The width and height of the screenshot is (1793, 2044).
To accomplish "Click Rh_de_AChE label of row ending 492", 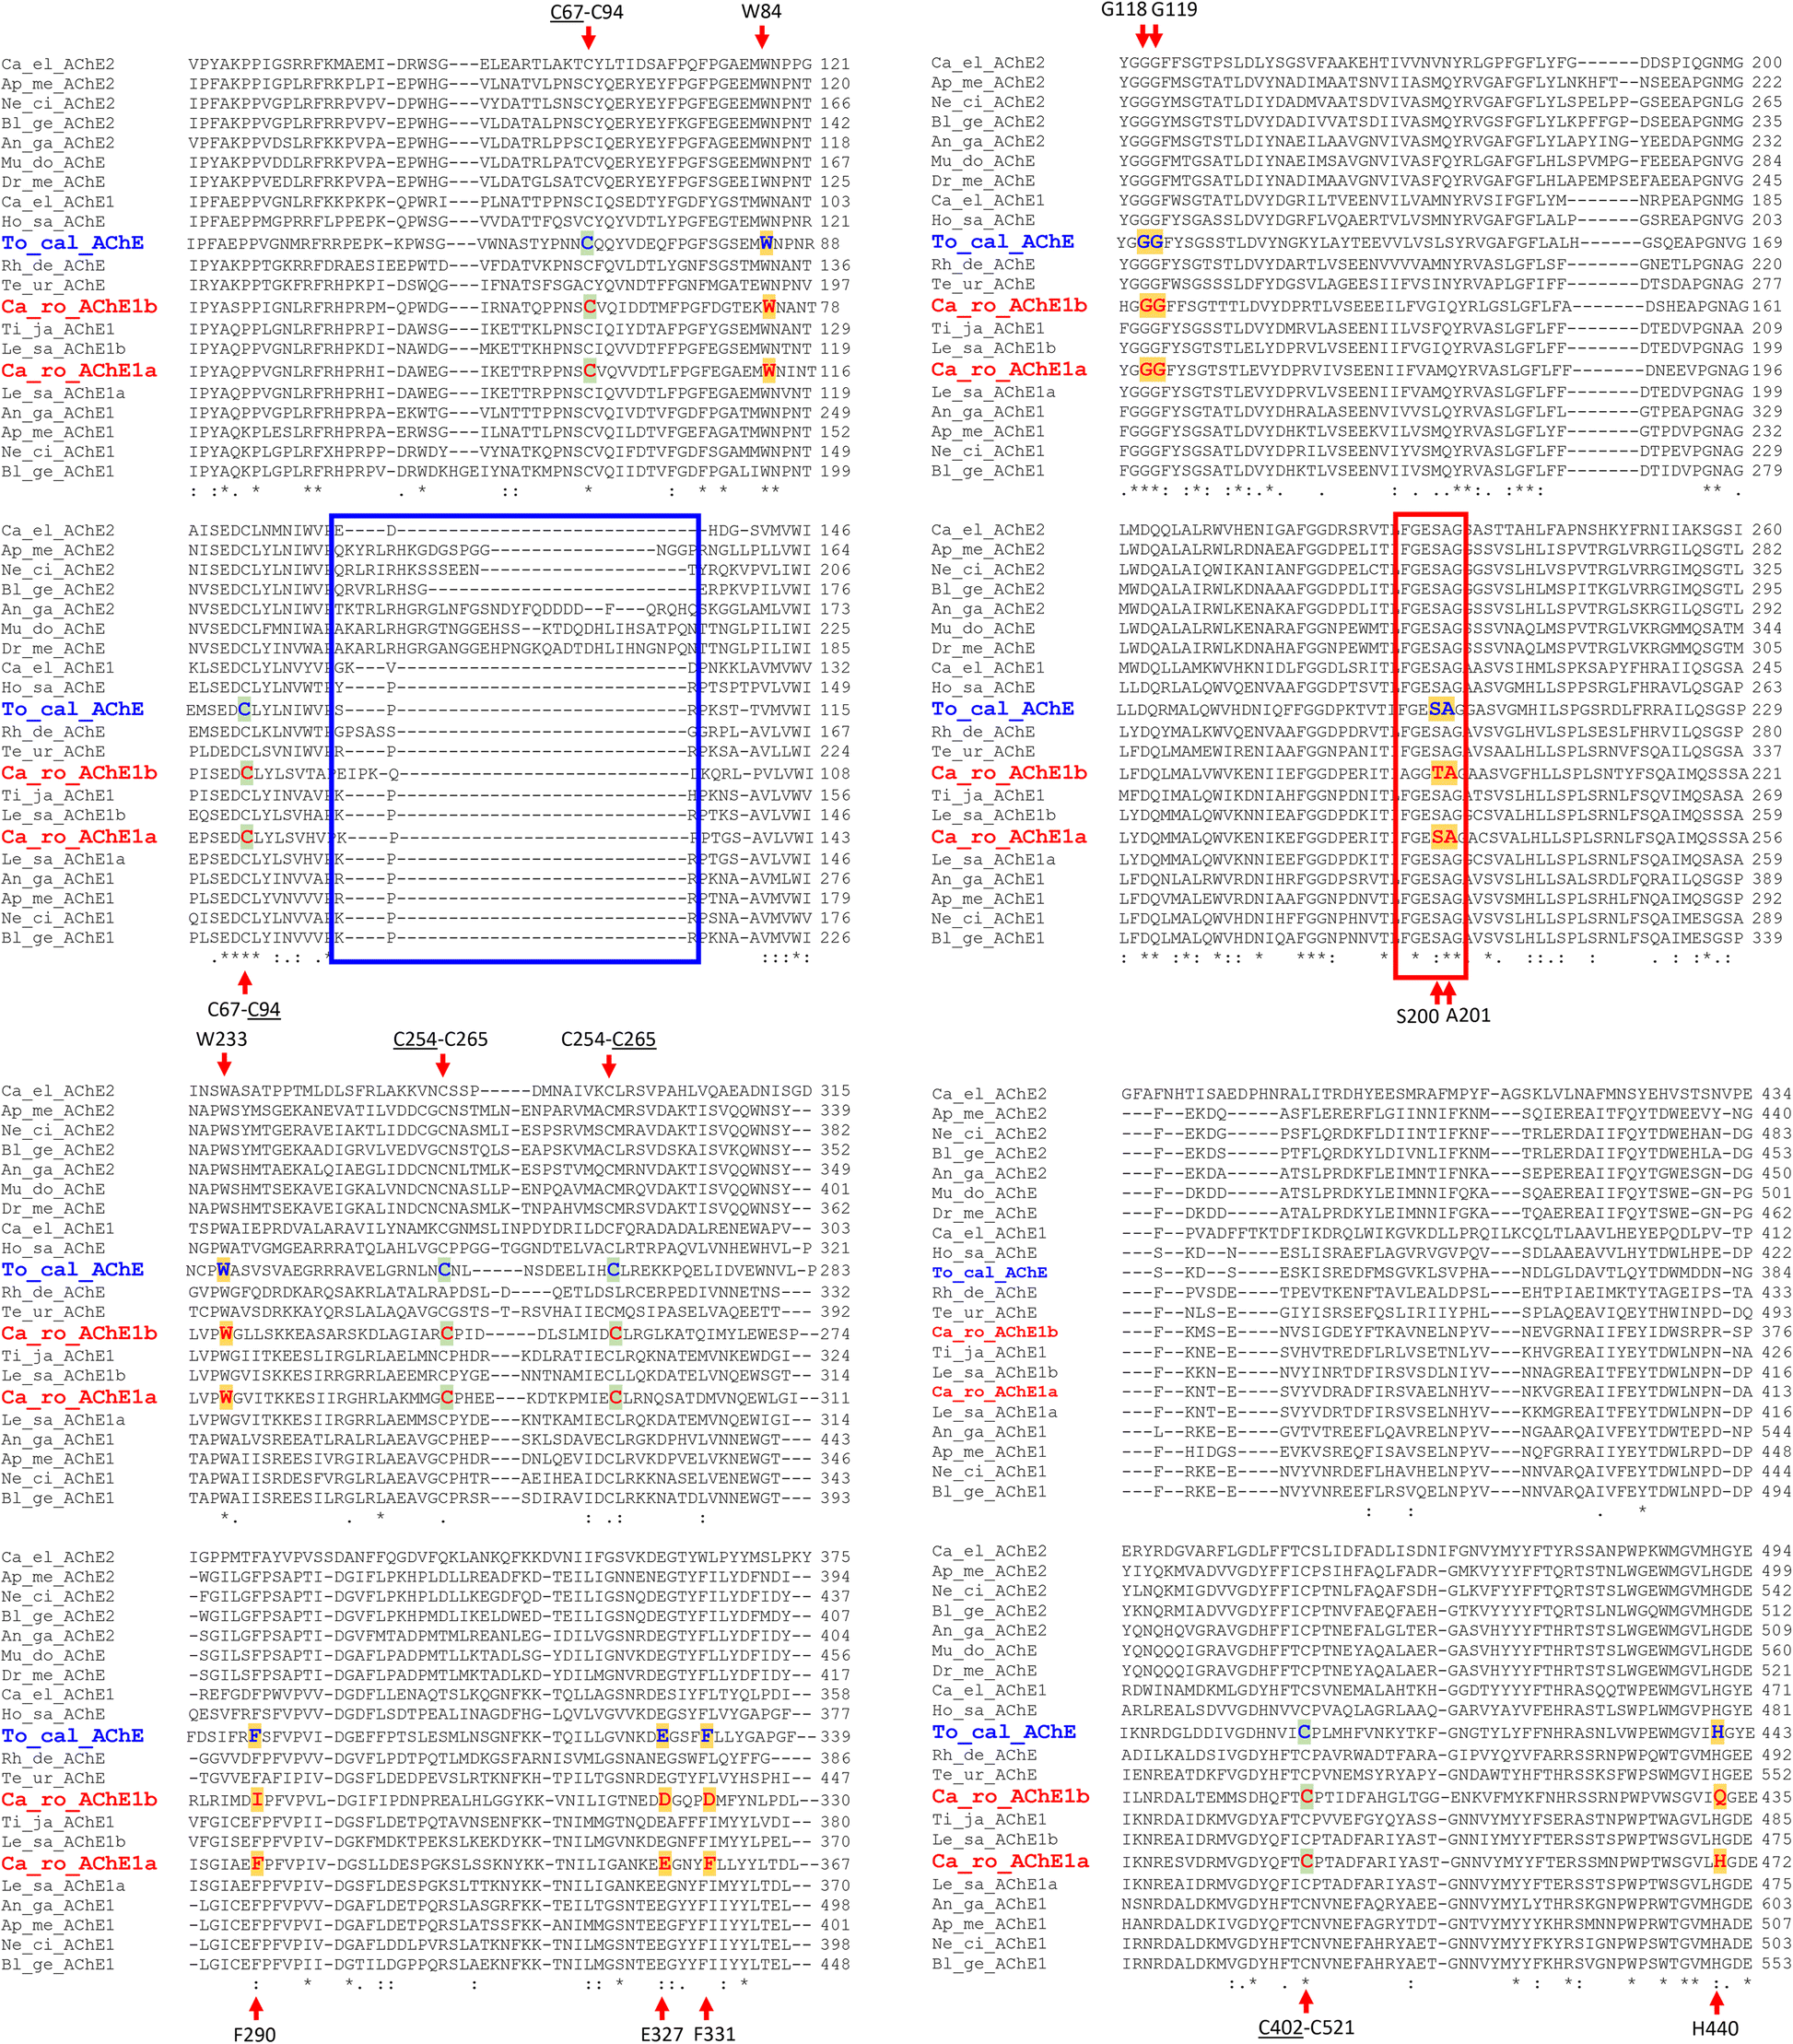I will (x=983, y=1754).
